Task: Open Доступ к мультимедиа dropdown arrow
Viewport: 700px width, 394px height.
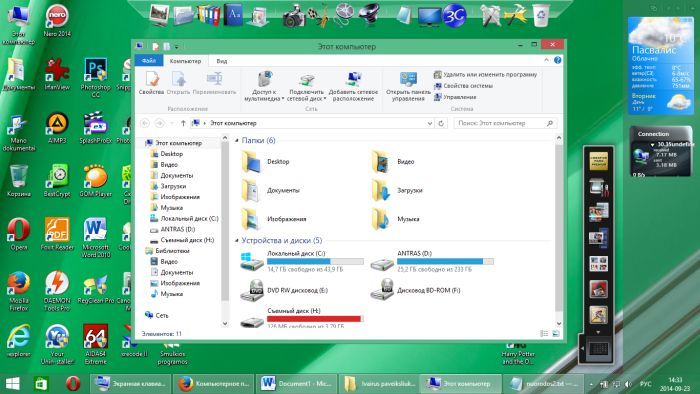Action: (x=283, y=99)
